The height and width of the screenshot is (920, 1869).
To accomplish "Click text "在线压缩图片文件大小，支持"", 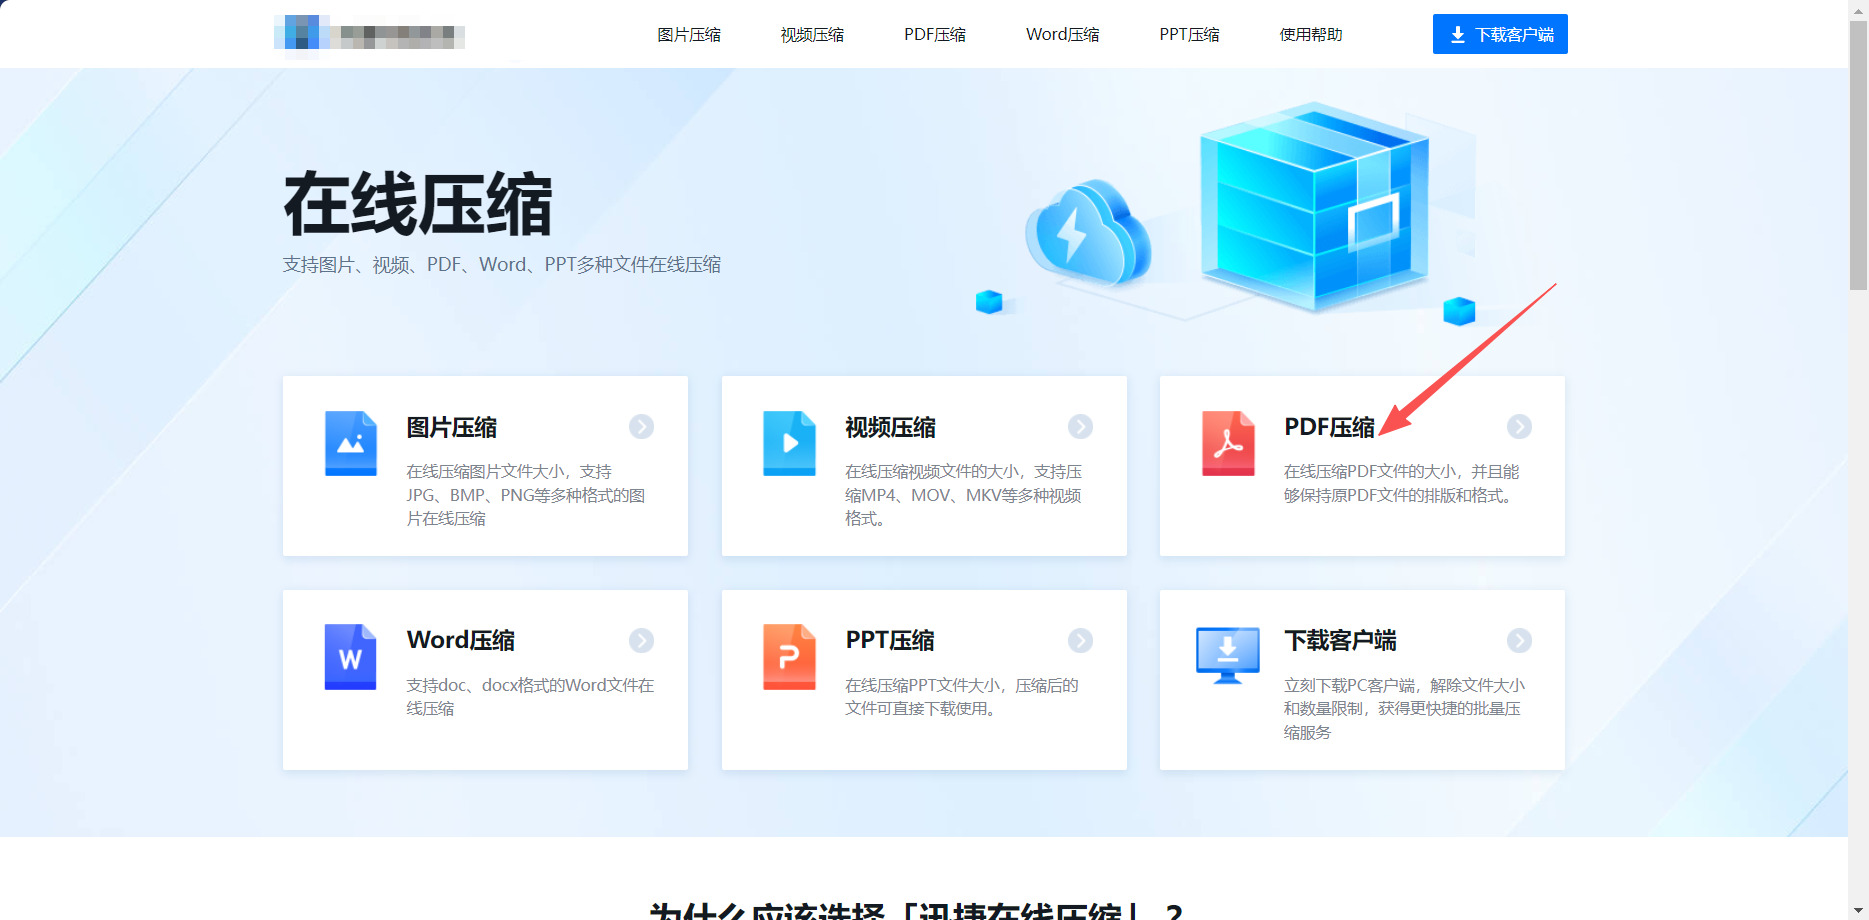I will click(x=509, y=472).
